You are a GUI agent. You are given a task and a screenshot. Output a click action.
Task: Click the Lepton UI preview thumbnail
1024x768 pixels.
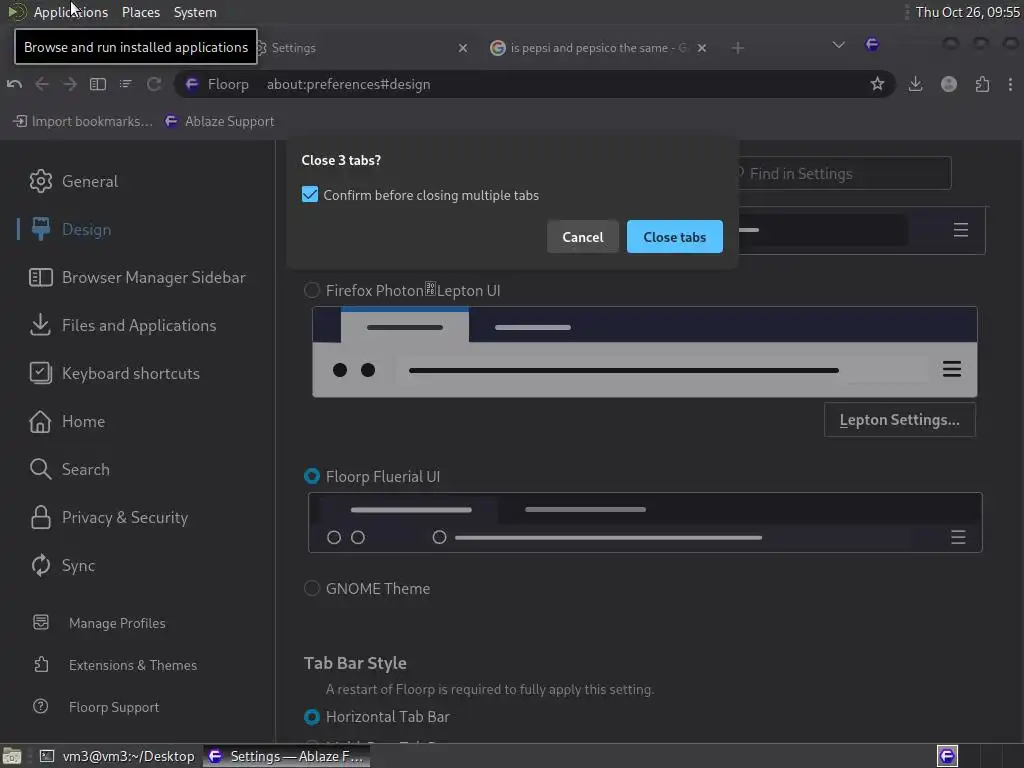pos(645,352)
